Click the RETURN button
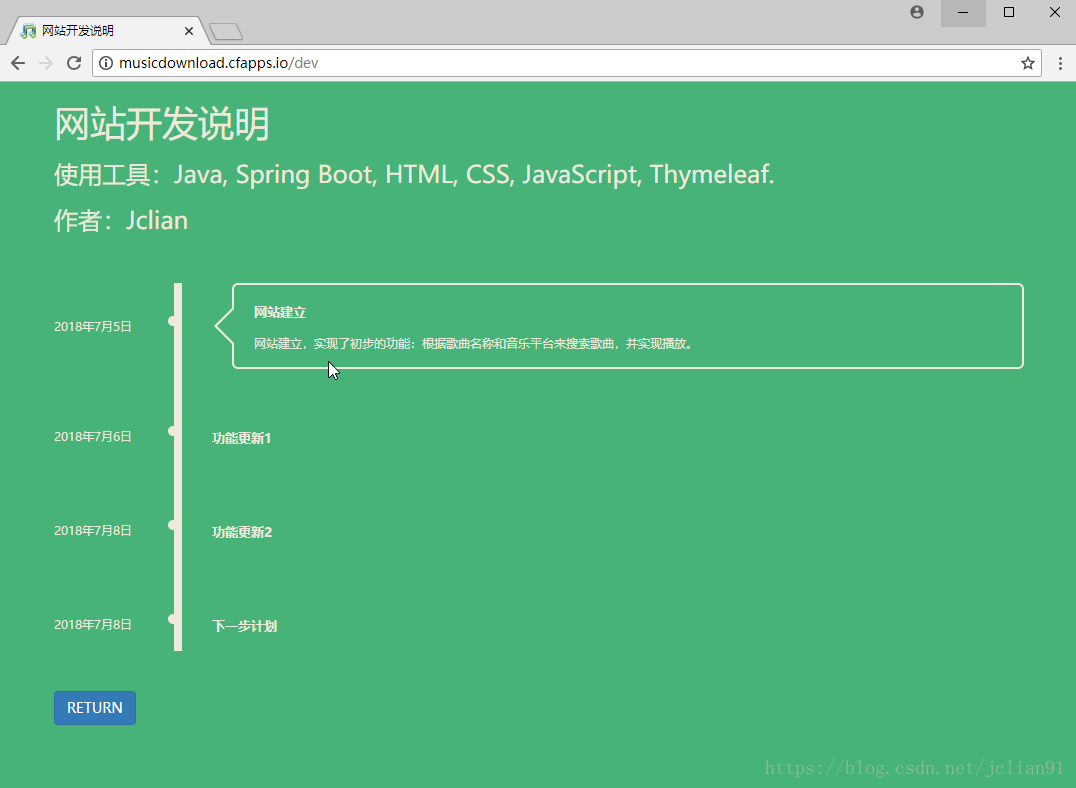 [x=95, y=708]
